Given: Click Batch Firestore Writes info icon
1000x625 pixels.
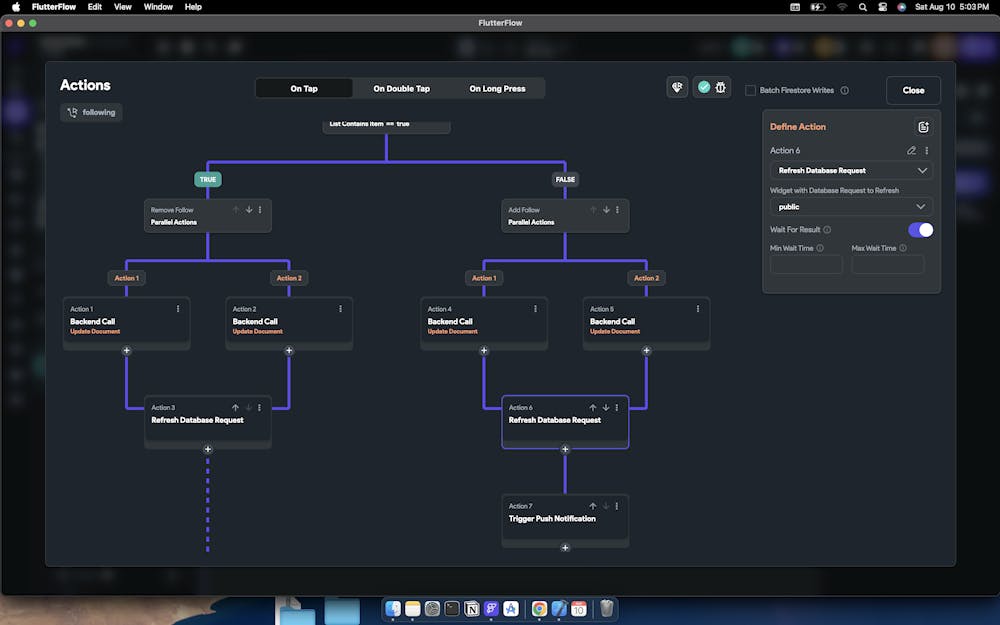Looking at the screenshot, I should (844, 91).
